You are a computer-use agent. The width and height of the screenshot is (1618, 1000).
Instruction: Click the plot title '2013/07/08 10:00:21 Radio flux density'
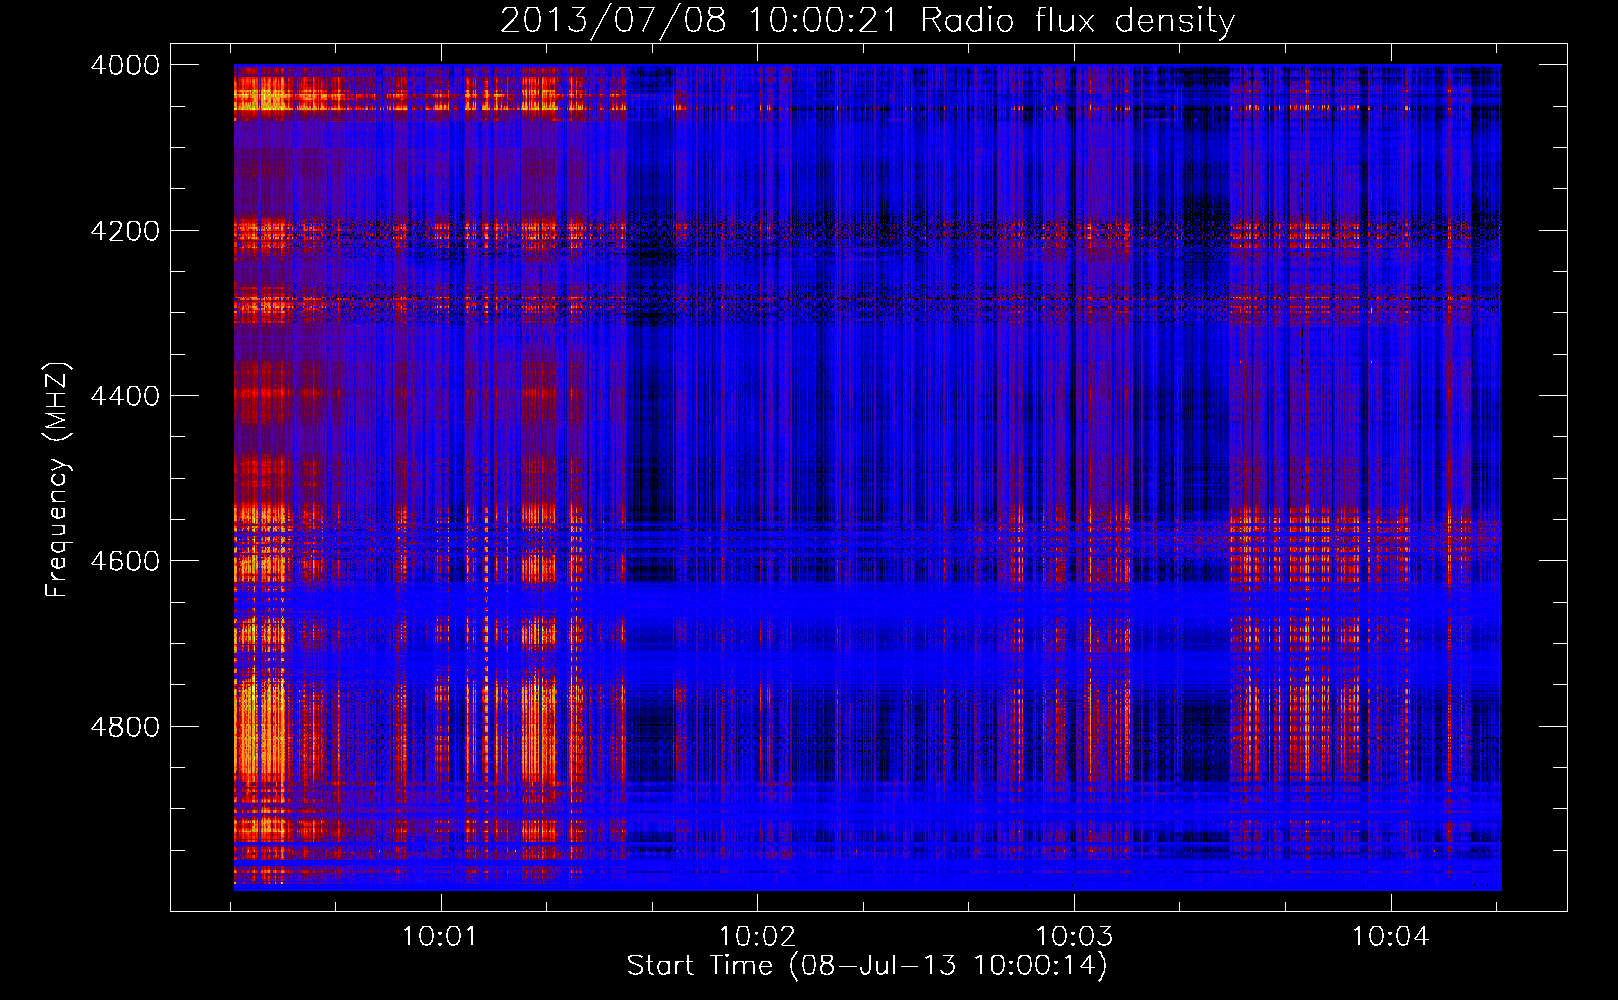868,20
